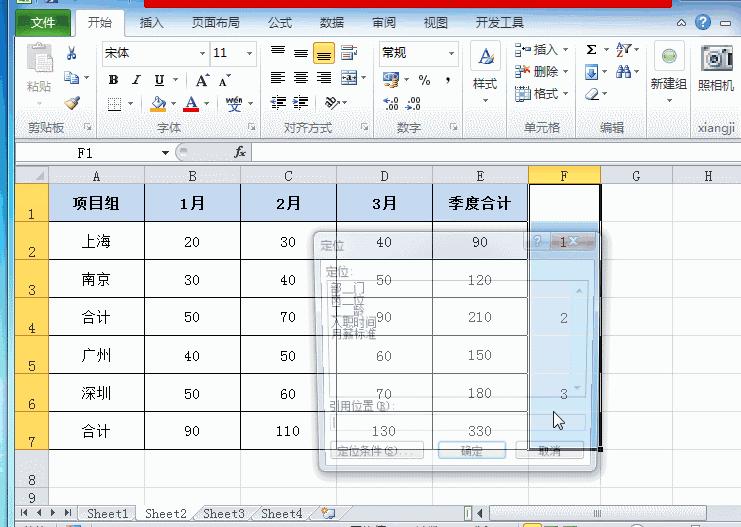Click the Copy icon in clipboard group
Screen dimensions: 741x527
coord(71,77)
